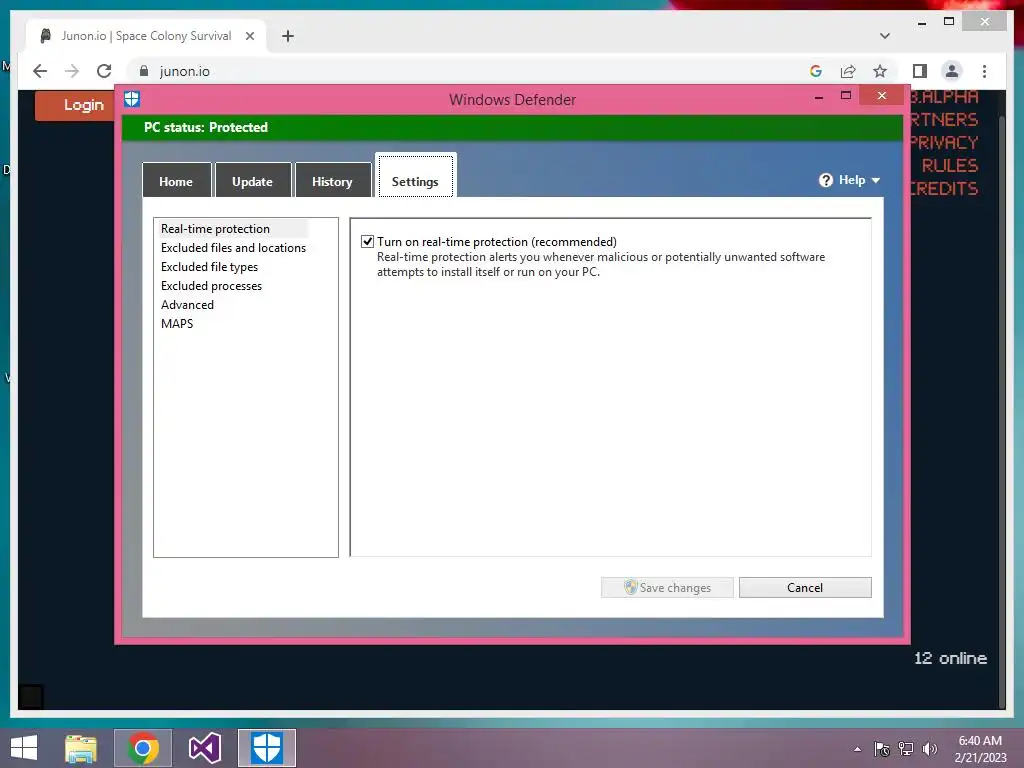Open File Explorer from taskbar

click(x=81, y=748)
